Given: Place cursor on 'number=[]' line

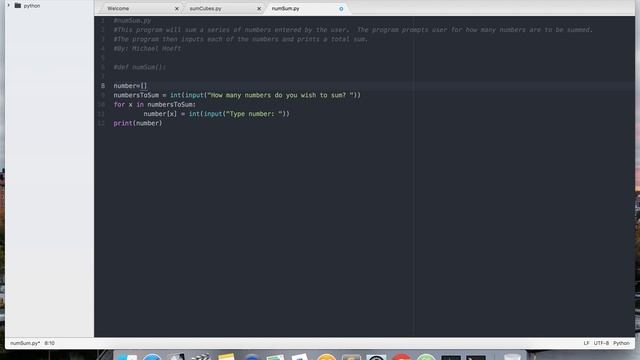Looking at the screenshot, I should [130, 86].
